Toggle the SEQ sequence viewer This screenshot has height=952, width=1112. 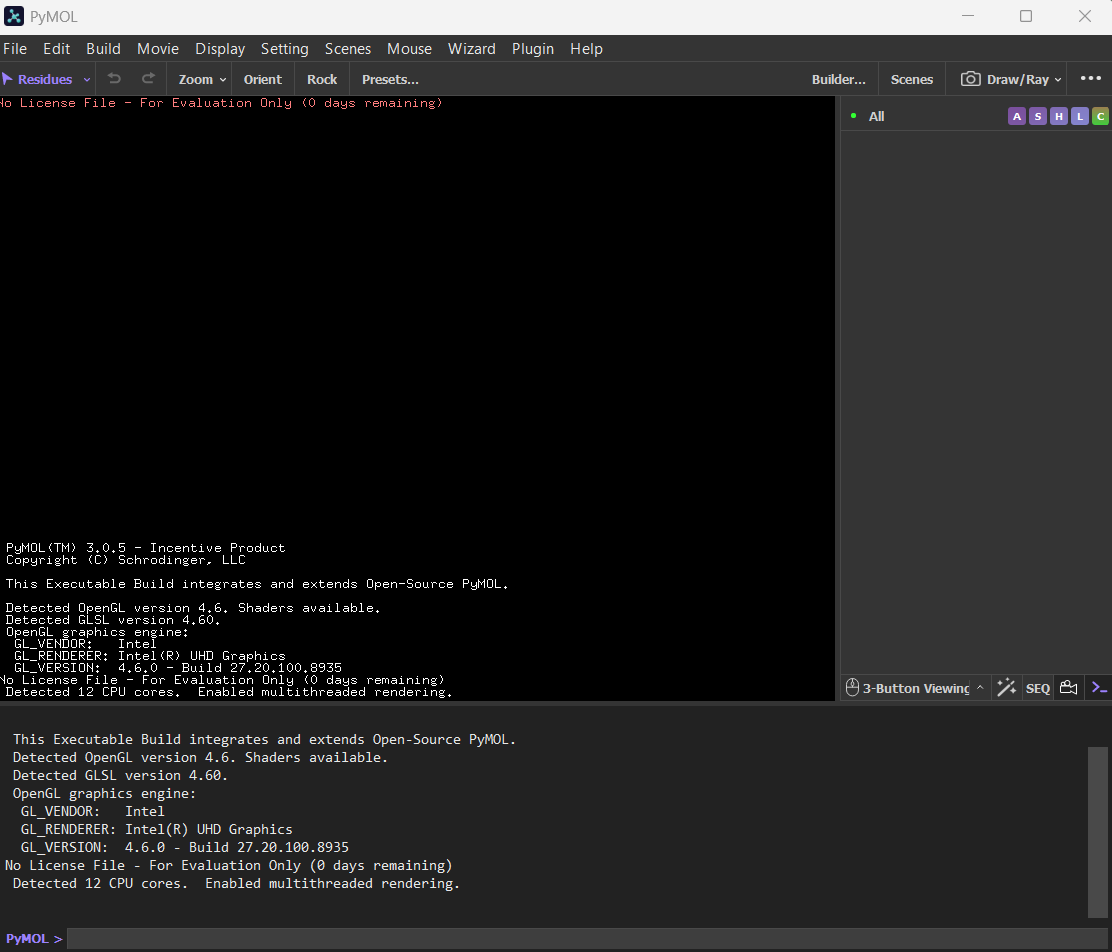[1038, 688]
